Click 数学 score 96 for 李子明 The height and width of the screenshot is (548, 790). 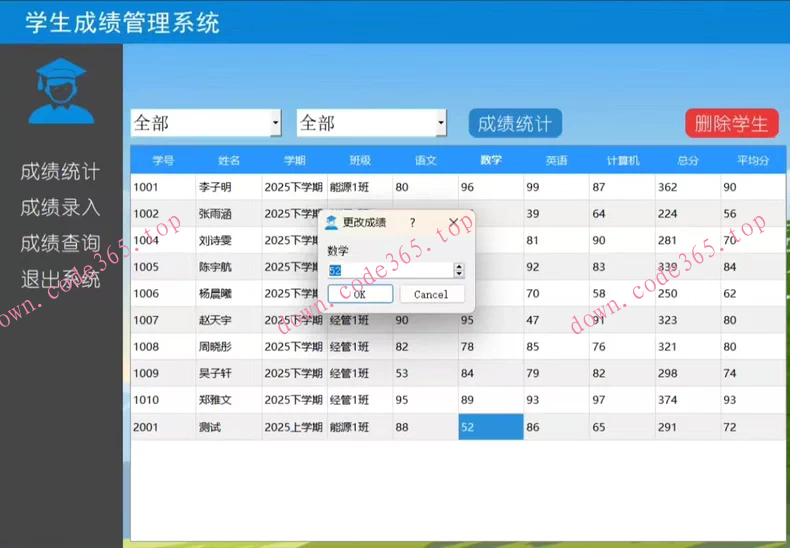[491, 187]
